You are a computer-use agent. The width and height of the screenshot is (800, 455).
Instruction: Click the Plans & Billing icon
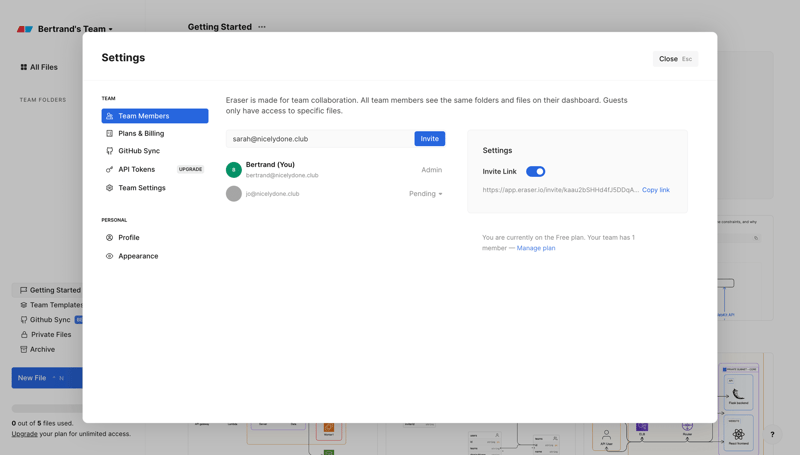109,133
